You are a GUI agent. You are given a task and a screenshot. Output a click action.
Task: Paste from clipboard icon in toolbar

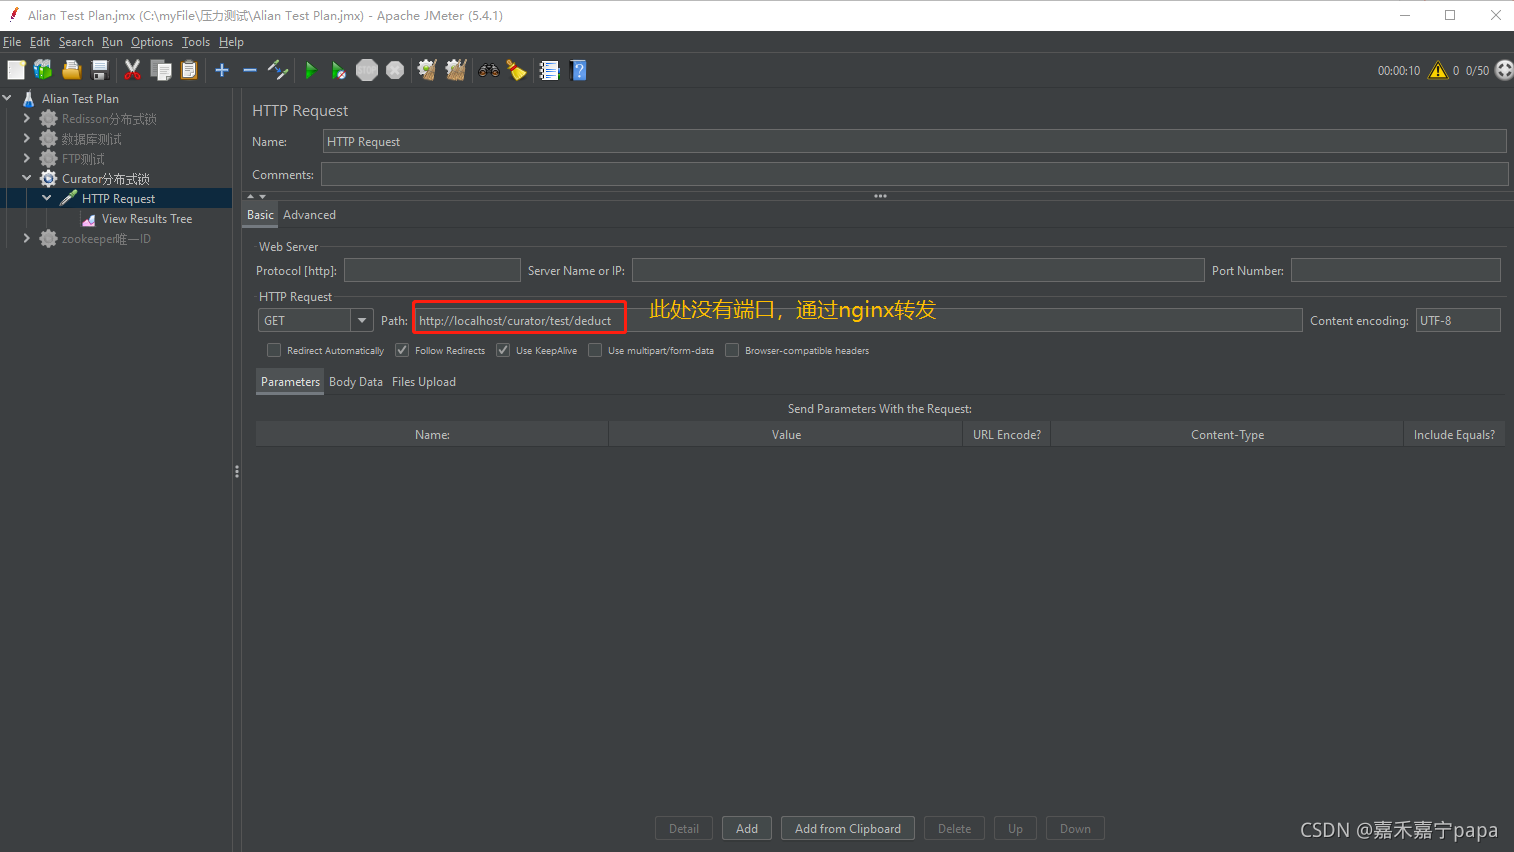coord(189,70)
